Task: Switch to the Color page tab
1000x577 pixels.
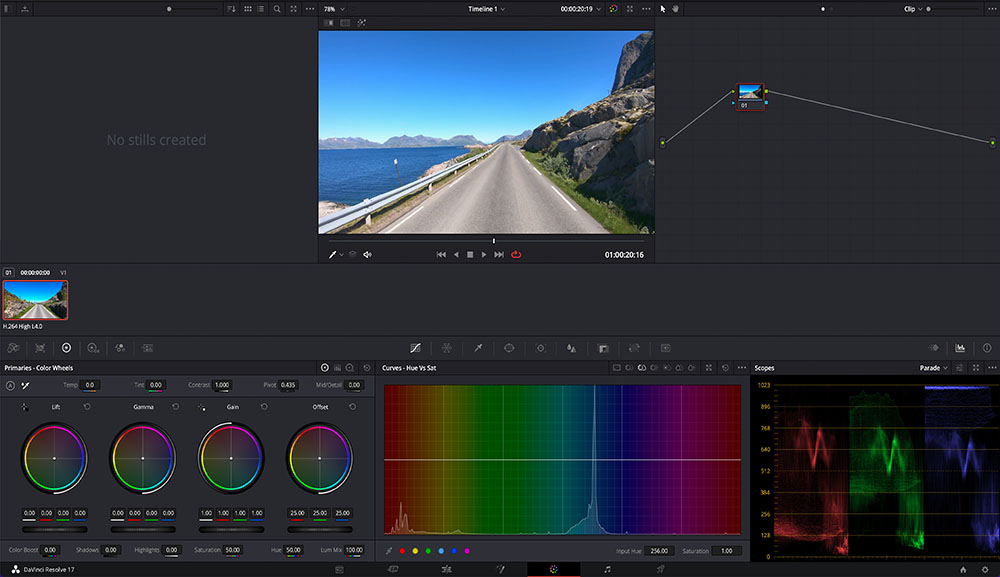Action: (553, 569)
